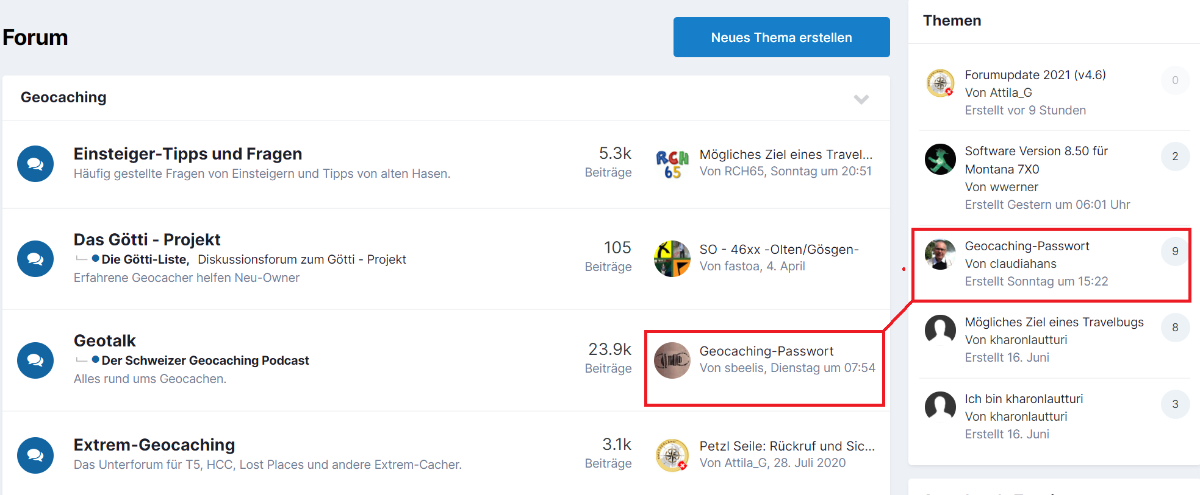Collapse the Geocaching category with chevron
This screenshot has width=1200, height=495.
(861, 99)
